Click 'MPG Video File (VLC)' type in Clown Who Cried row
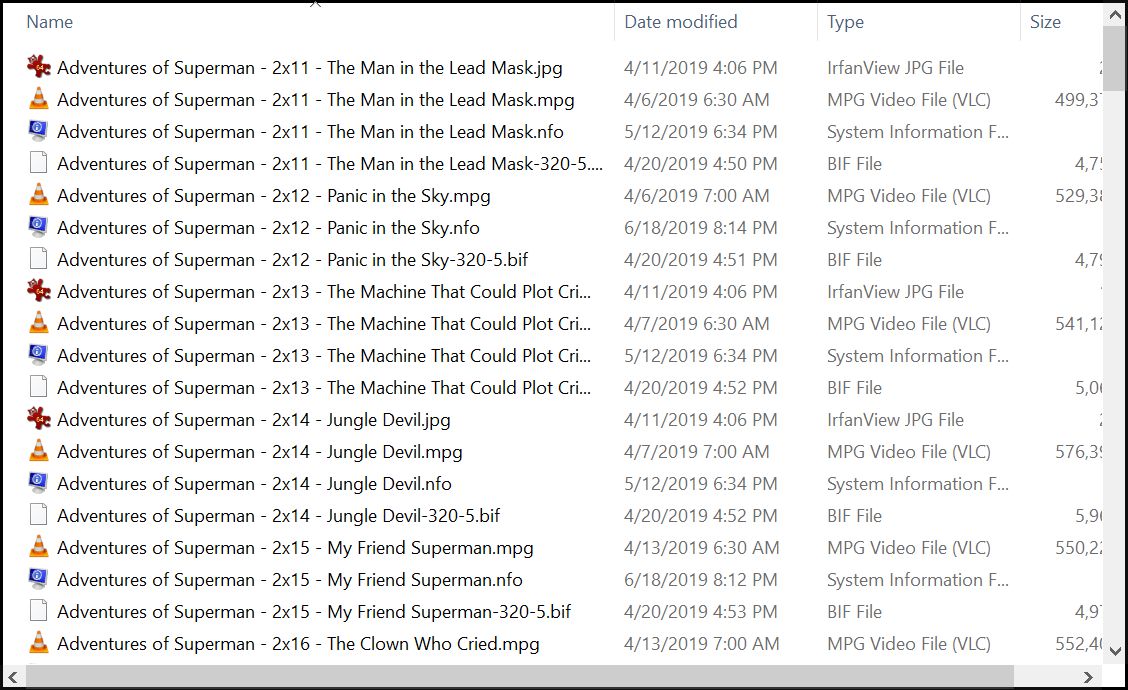This screenshot has width=1128, height=690. click(909, 644)
